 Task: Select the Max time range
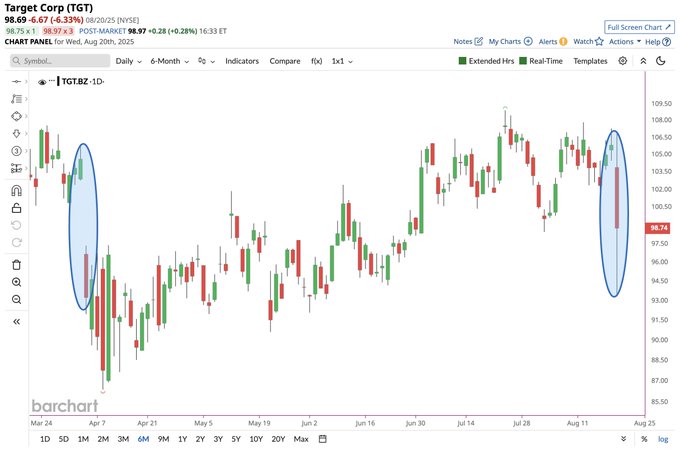pos(301,439)
